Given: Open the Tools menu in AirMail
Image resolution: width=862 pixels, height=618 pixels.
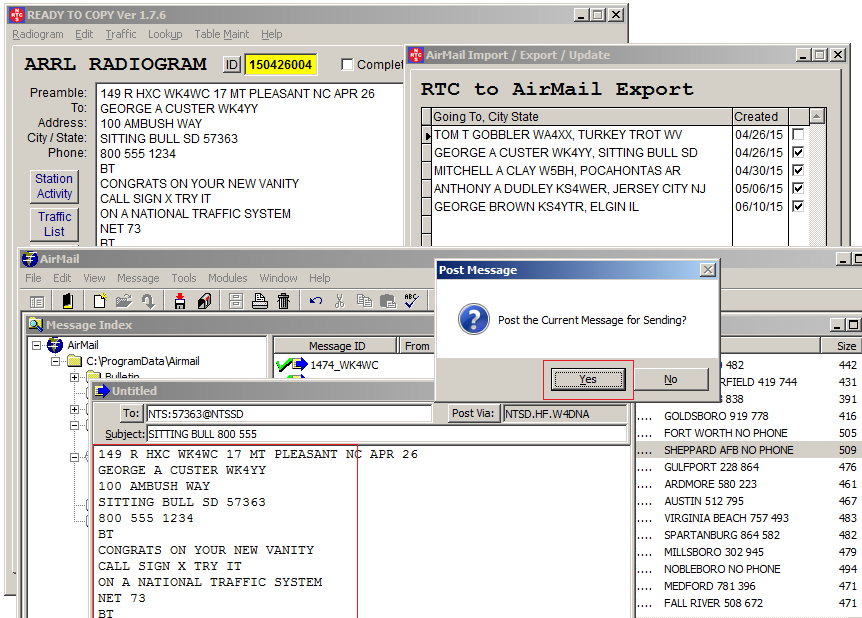Looking at the screenshot, I should coord(184,278).
